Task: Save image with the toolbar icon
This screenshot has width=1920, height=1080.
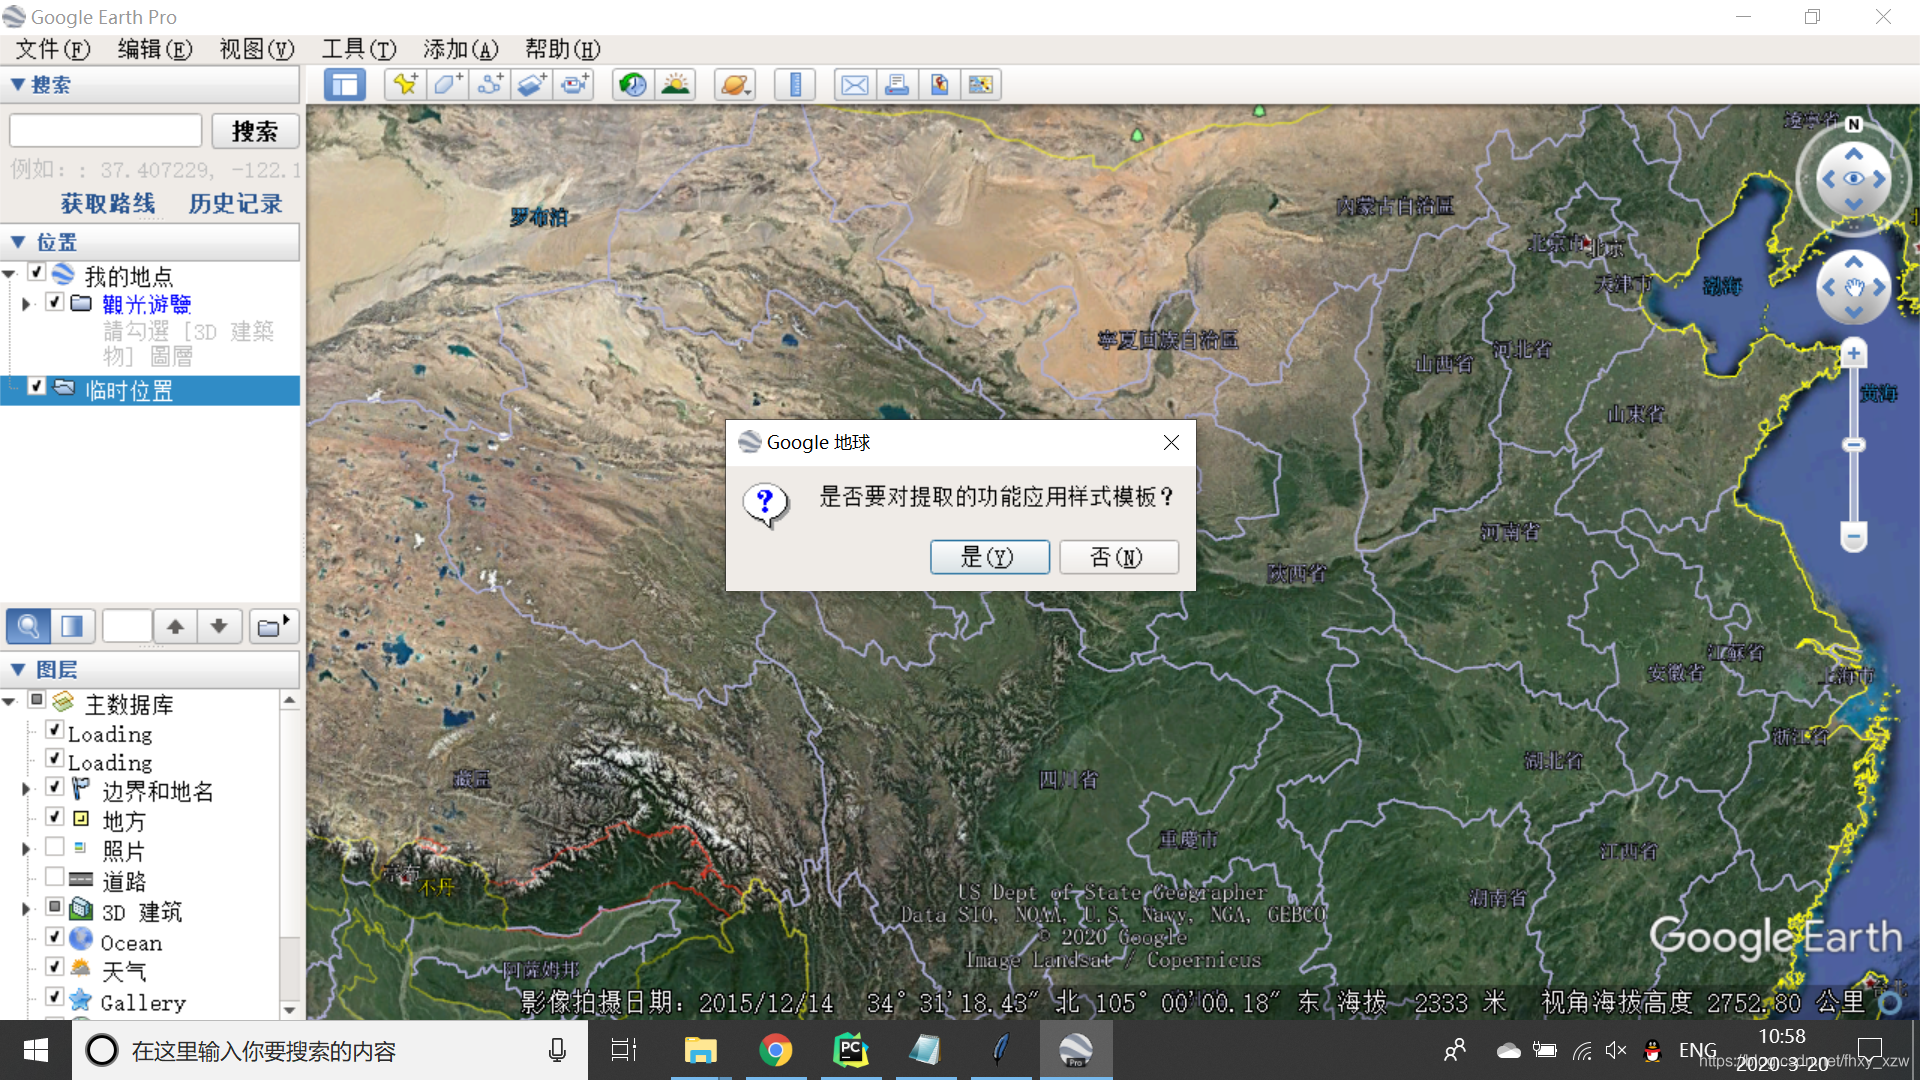Action: [x=939, y=85]
